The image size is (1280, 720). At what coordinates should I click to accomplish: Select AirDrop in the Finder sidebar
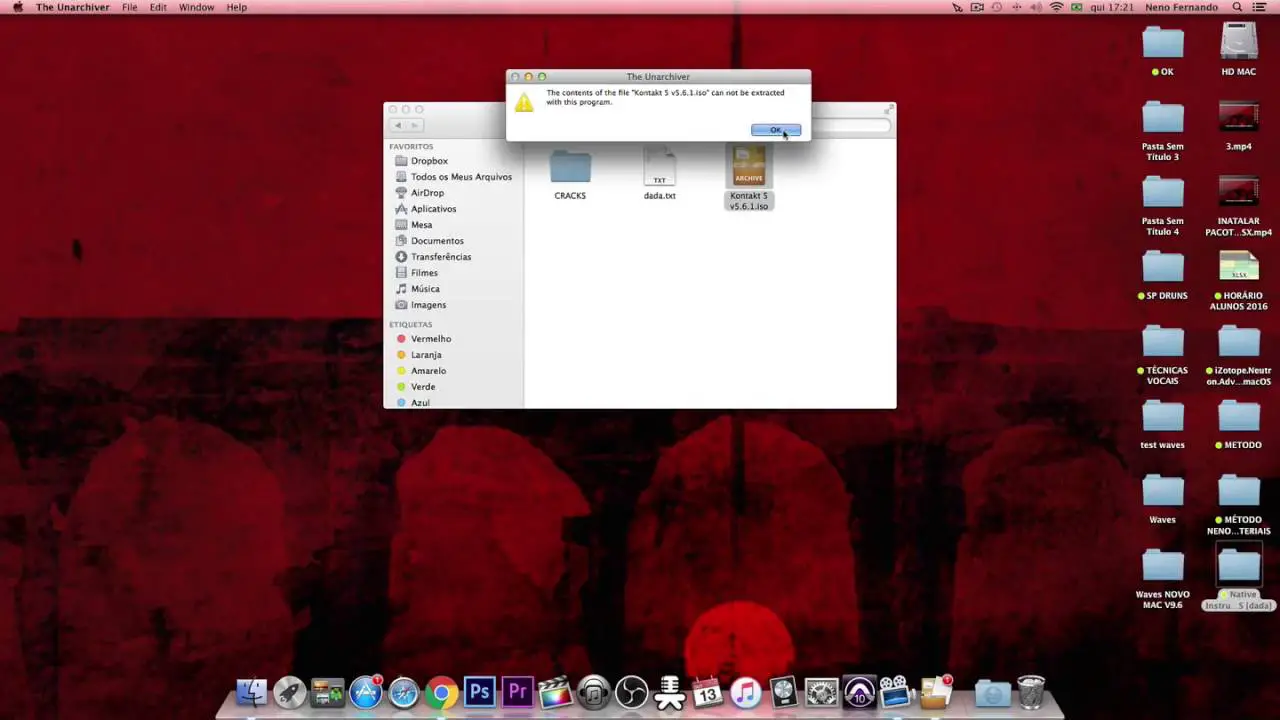(427, 193)
